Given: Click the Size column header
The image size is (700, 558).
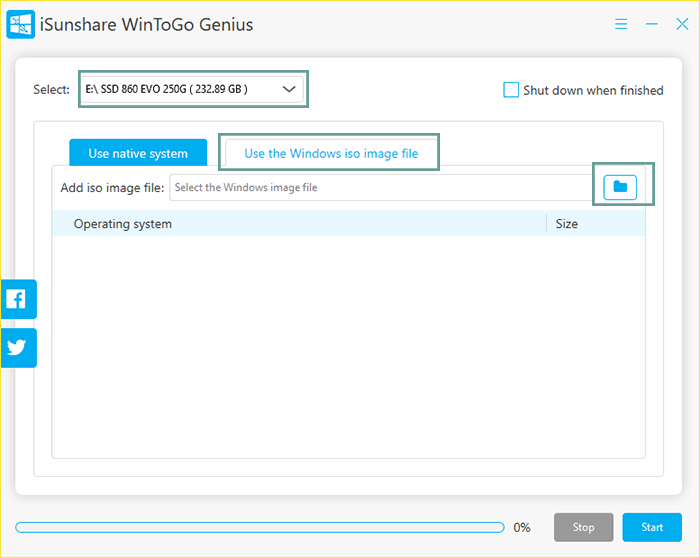Looking at the screenshot, I should point(596,224).
